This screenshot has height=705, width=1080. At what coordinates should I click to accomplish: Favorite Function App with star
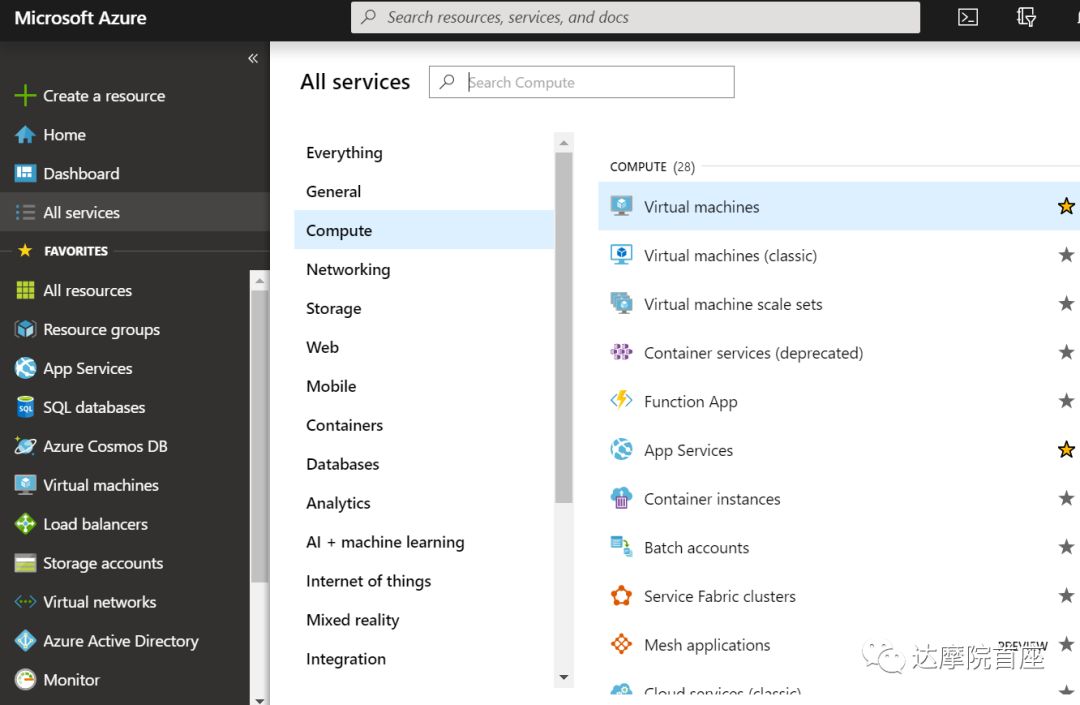click(x=1066, y=401)
